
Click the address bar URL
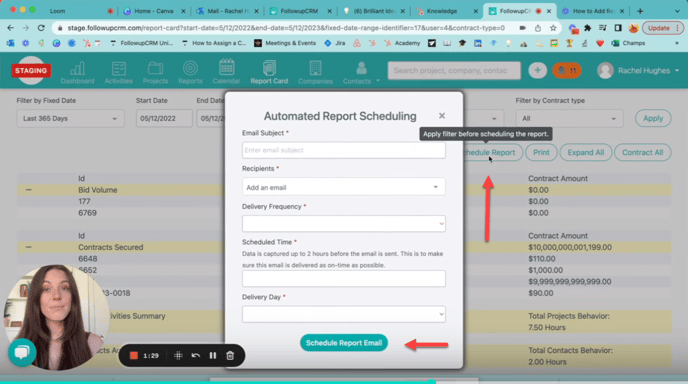pyautogui.click(x=286, y=28)
